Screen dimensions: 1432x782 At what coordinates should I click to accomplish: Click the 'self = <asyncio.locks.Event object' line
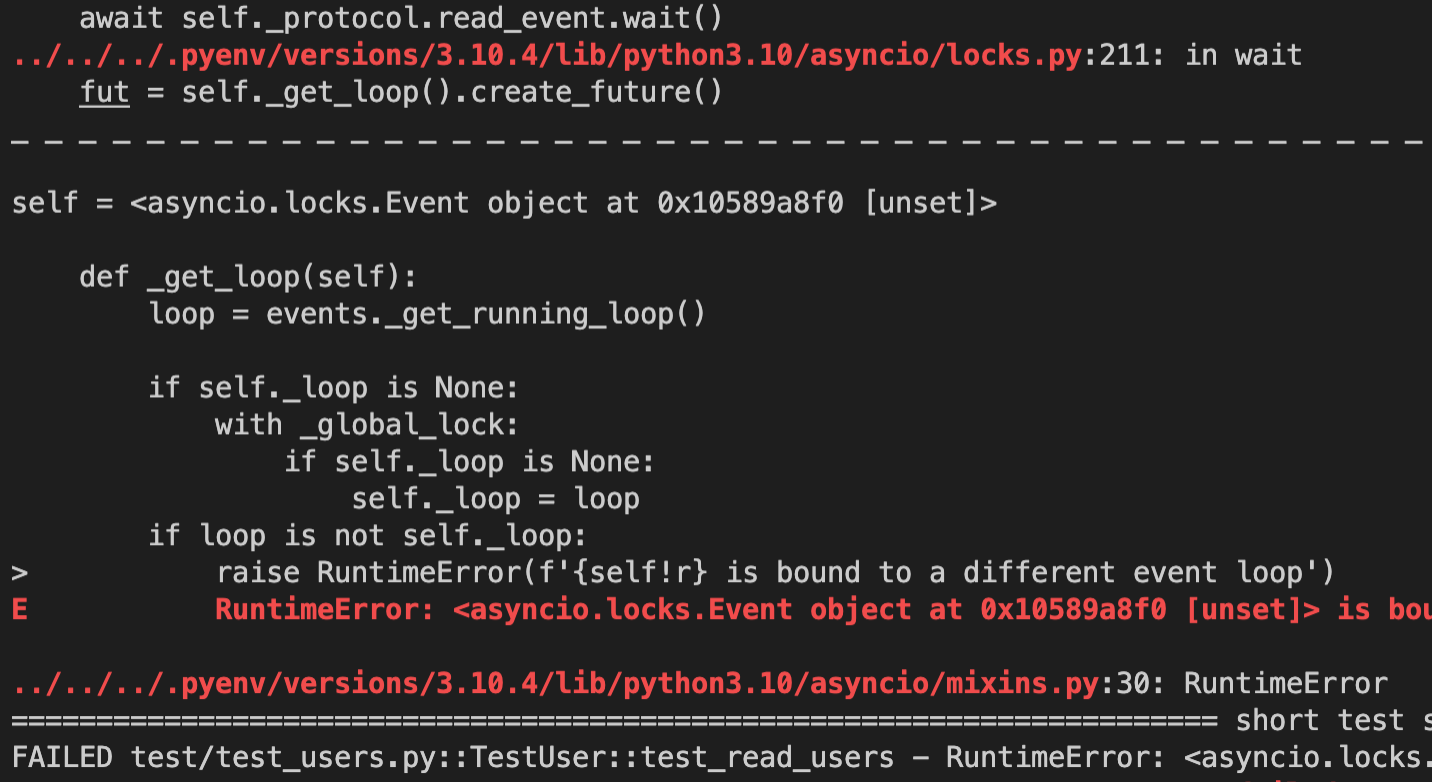[504, 203]
